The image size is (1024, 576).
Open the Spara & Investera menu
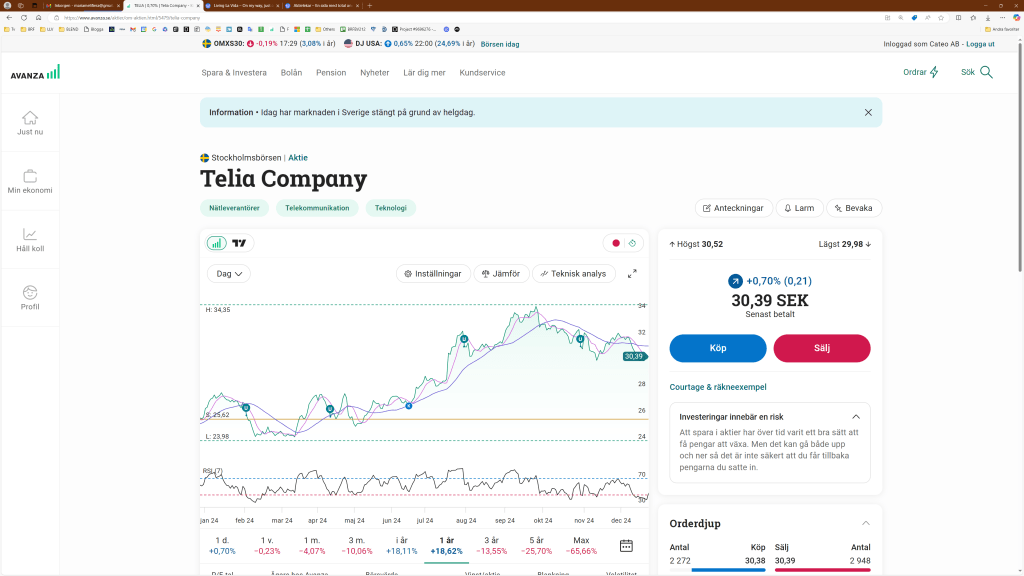pyautogui.click(x=234, y=73)
